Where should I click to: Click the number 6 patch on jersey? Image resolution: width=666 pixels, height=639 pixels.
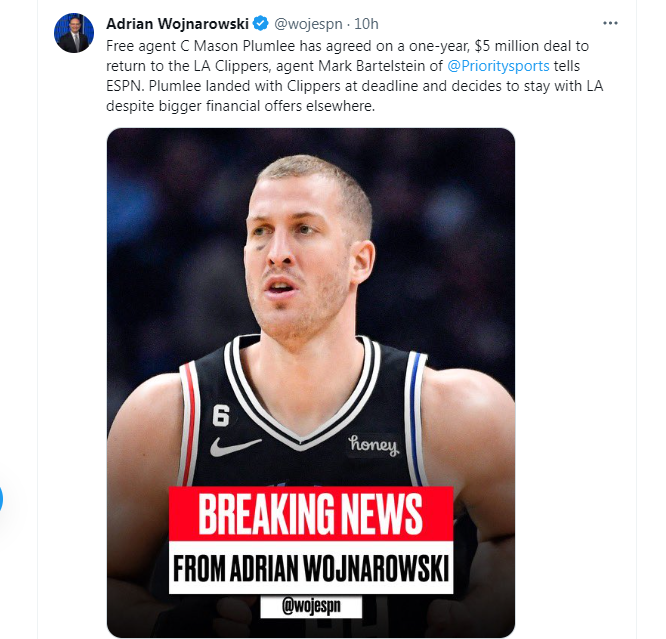coord(221,416)
